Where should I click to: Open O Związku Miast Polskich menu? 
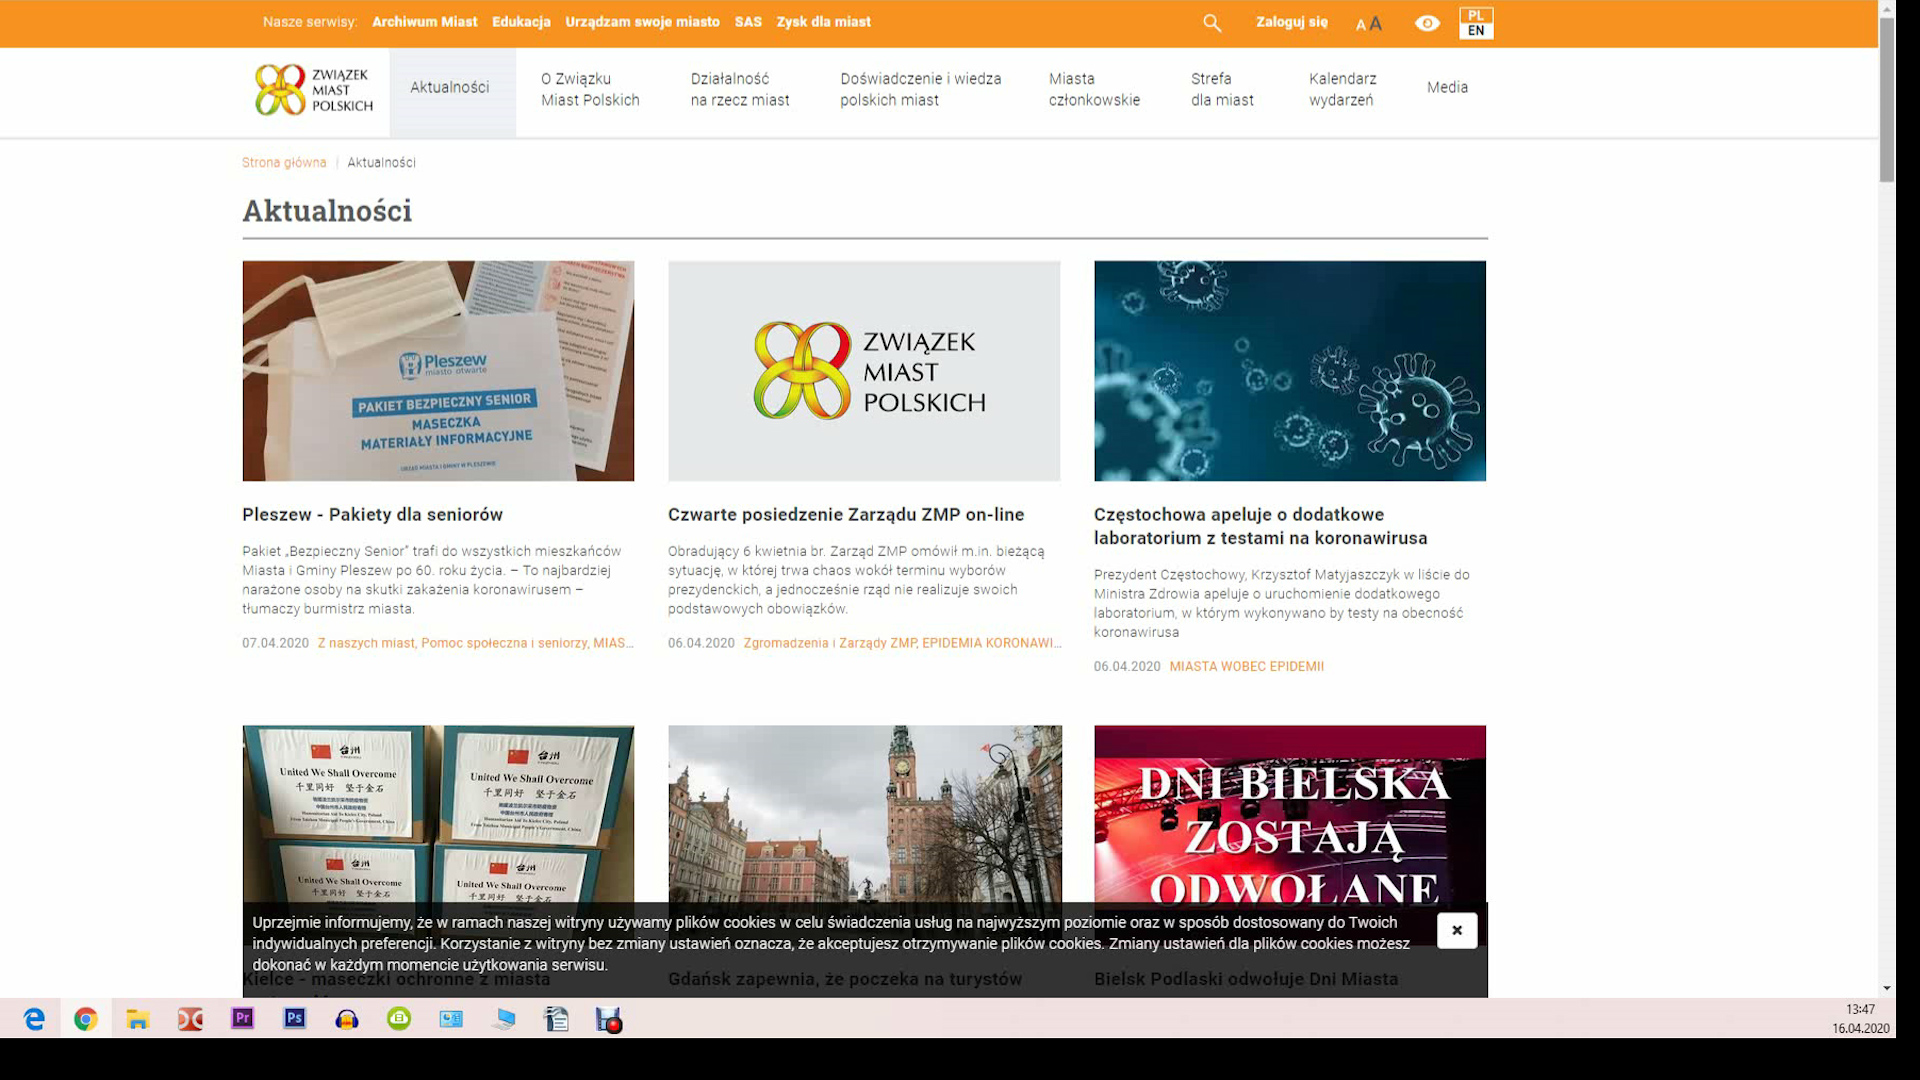[x=590, y=89]
